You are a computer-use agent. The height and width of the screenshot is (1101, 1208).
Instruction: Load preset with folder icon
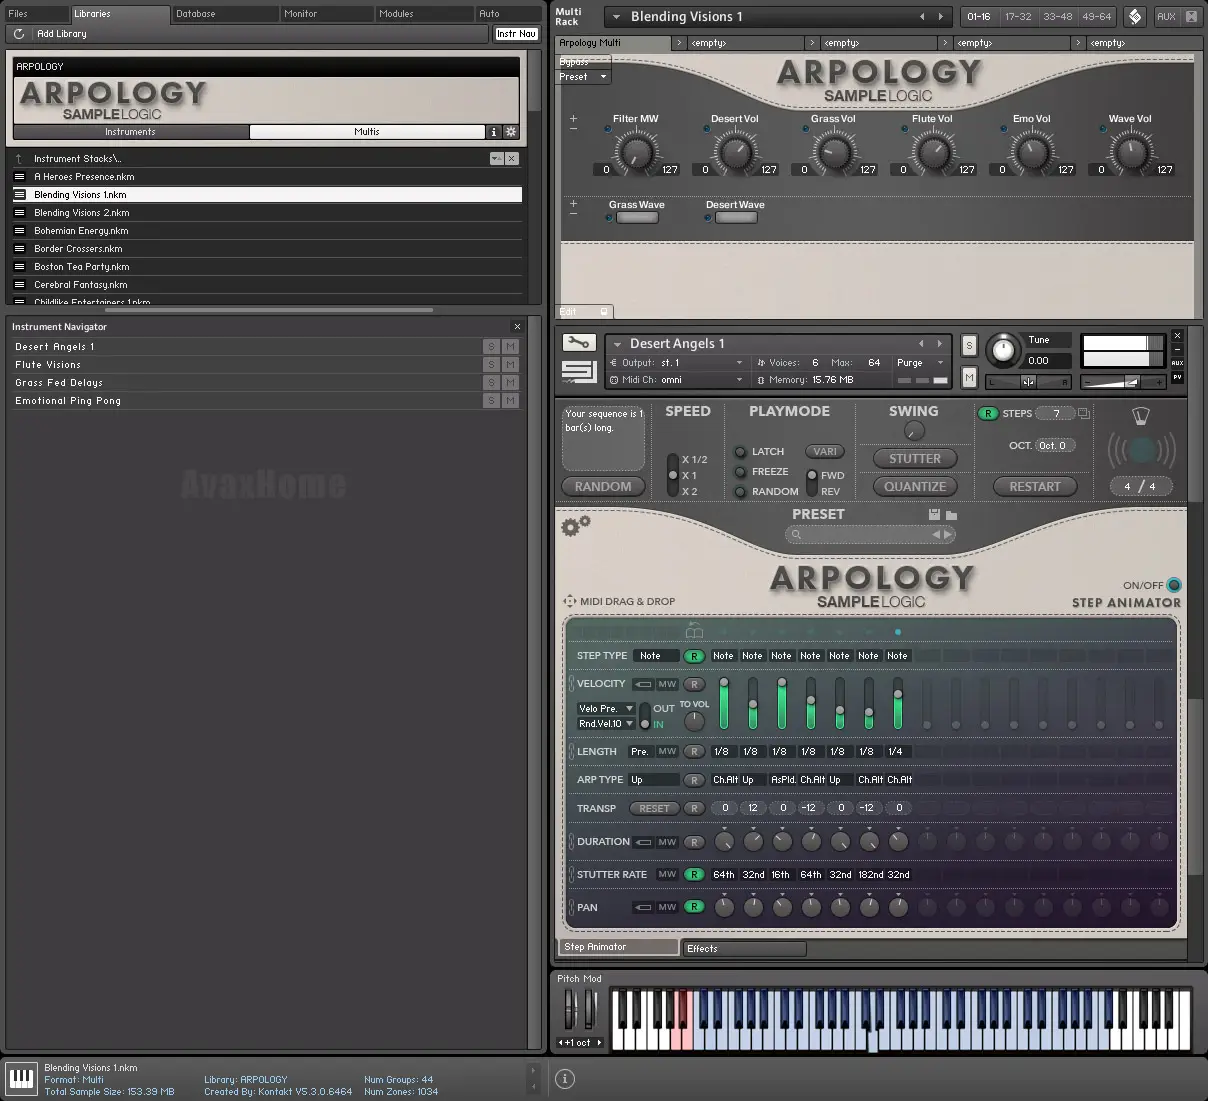coord(952,515)
